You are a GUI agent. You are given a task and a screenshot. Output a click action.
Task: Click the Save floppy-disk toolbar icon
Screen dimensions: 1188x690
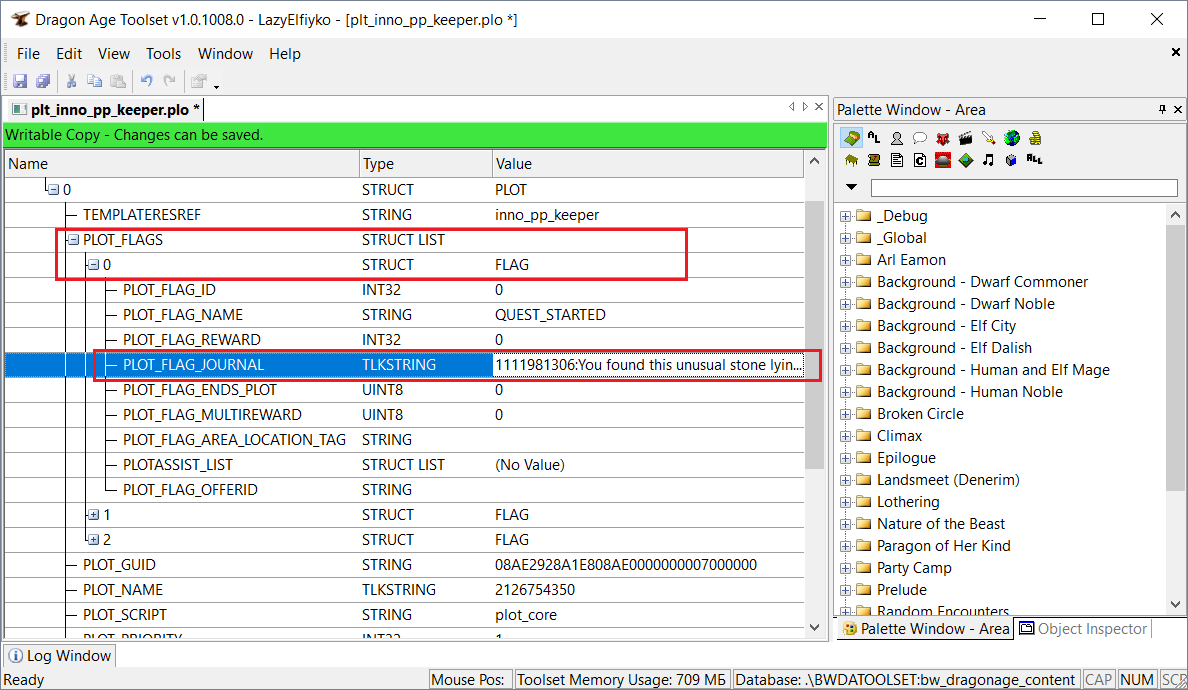[x=20, y=81]
